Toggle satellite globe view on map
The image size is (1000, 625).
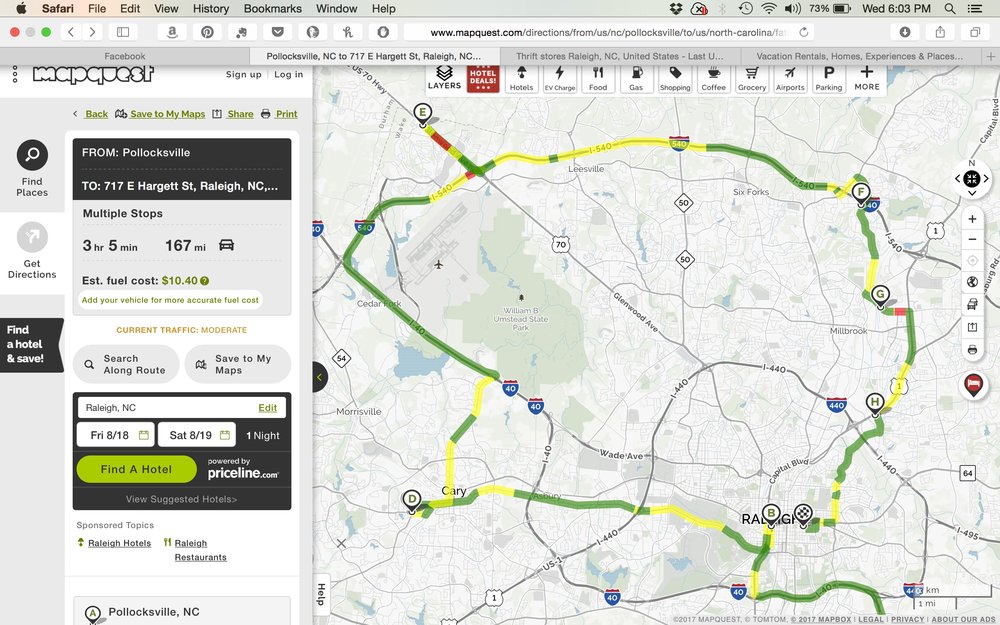(972, 282)
